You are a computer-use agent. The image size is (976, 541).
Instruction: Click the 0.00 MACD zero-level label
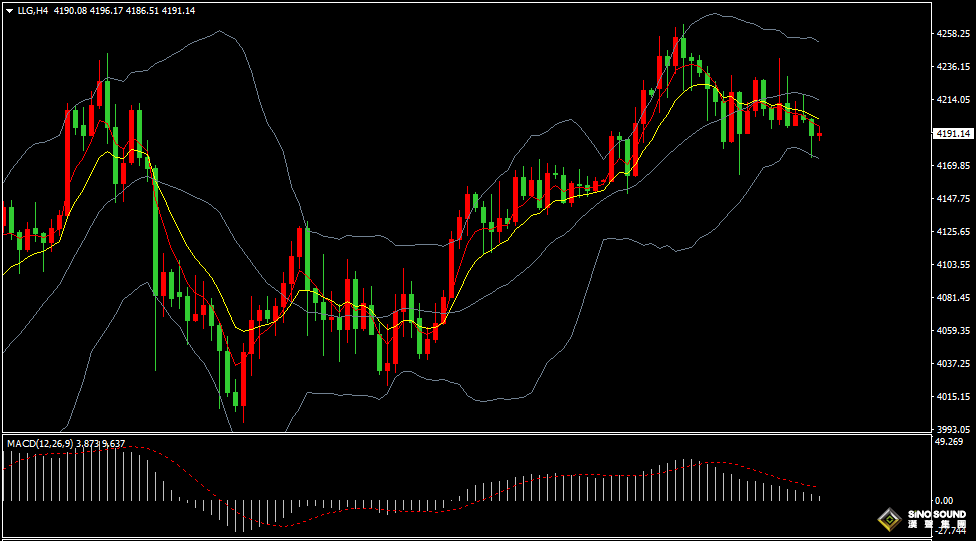943,500
